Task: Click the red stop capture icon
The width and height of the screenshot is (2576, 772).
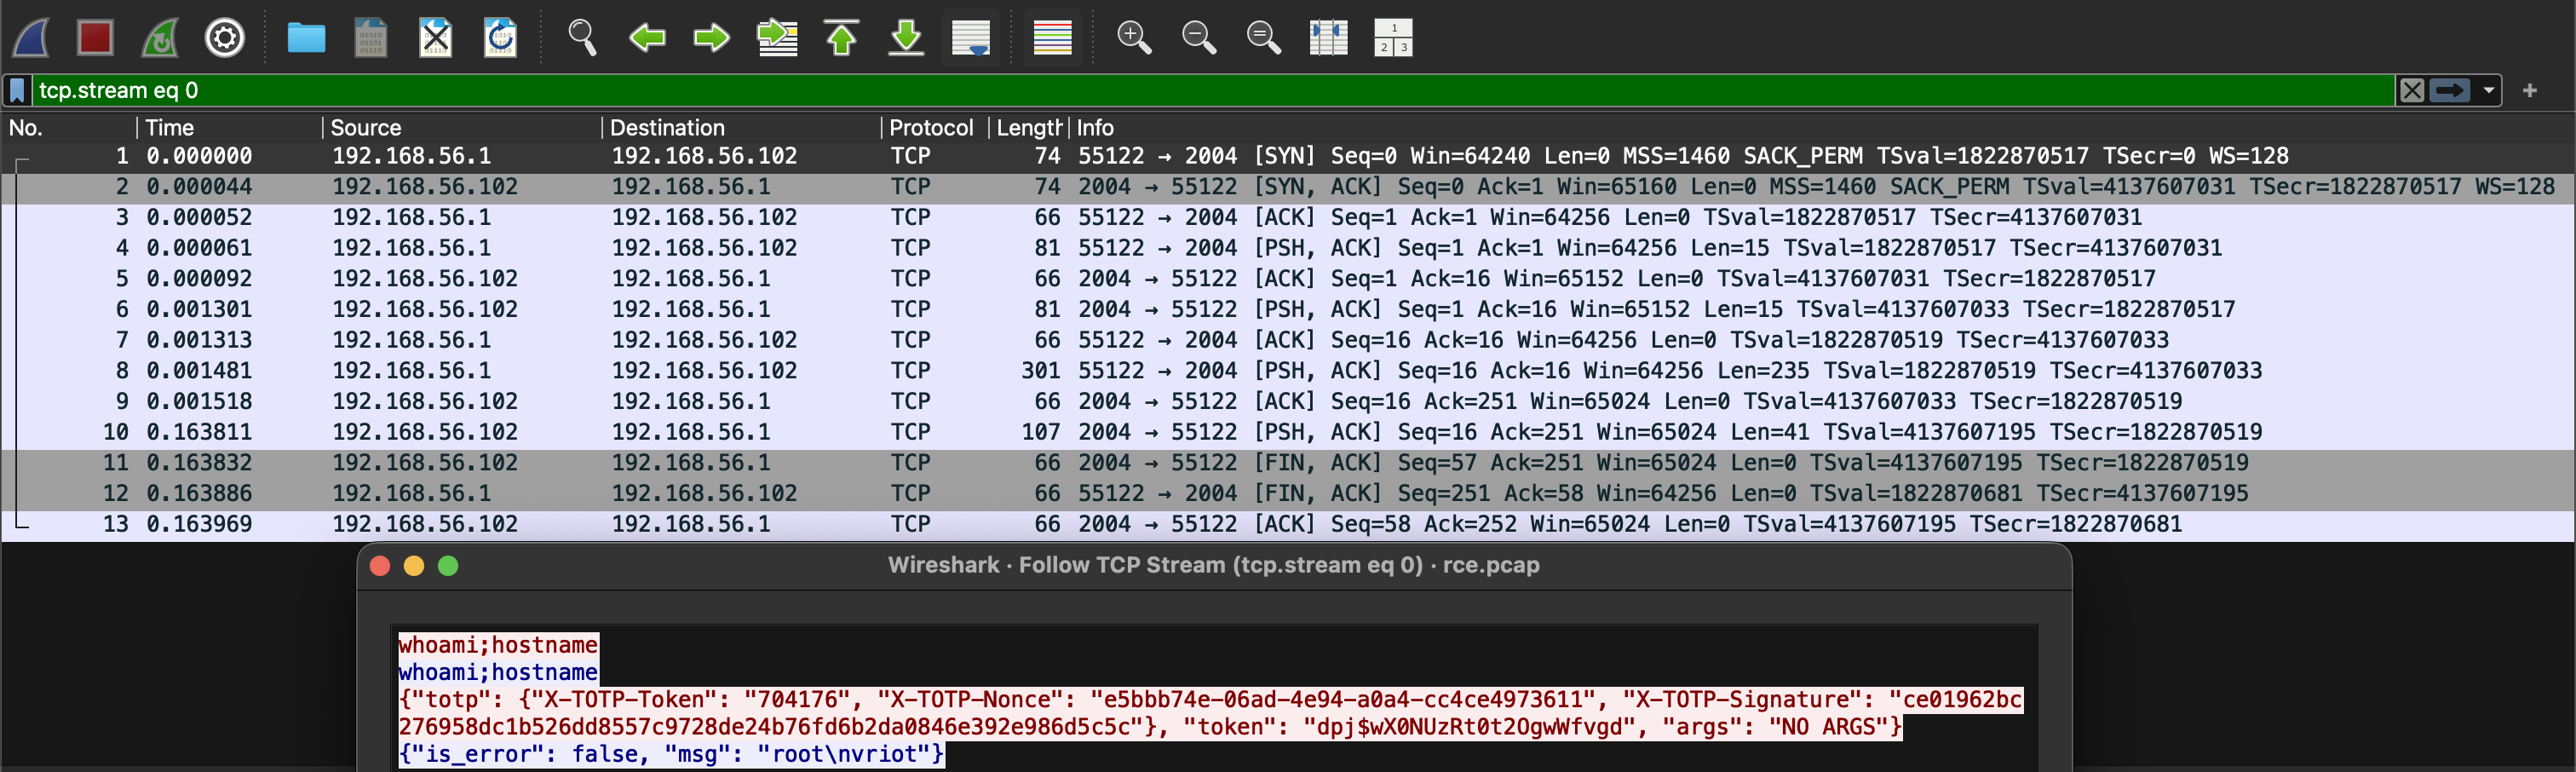Action: 95,38
